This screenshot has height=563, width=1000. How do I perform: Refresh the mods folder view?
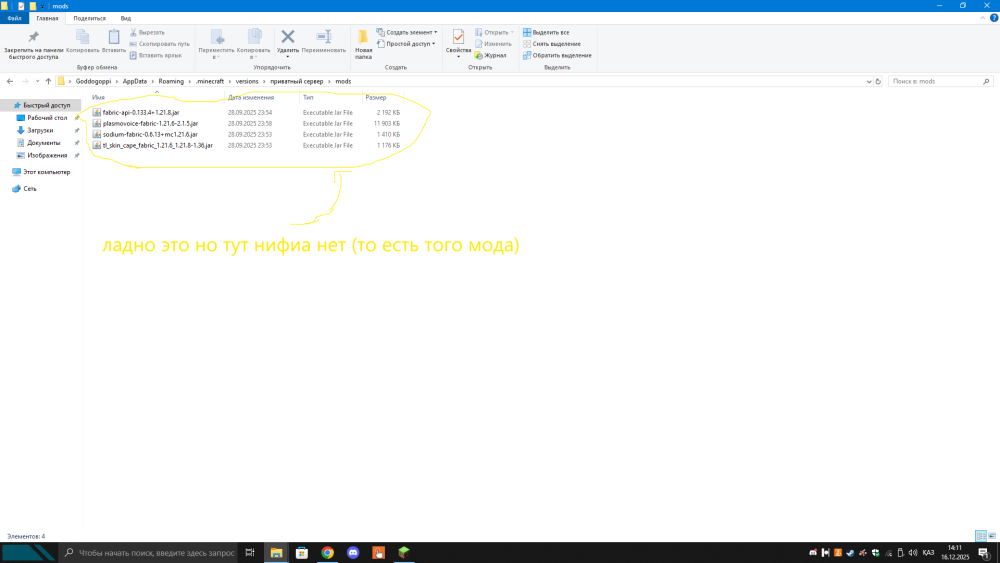(878, 82)
